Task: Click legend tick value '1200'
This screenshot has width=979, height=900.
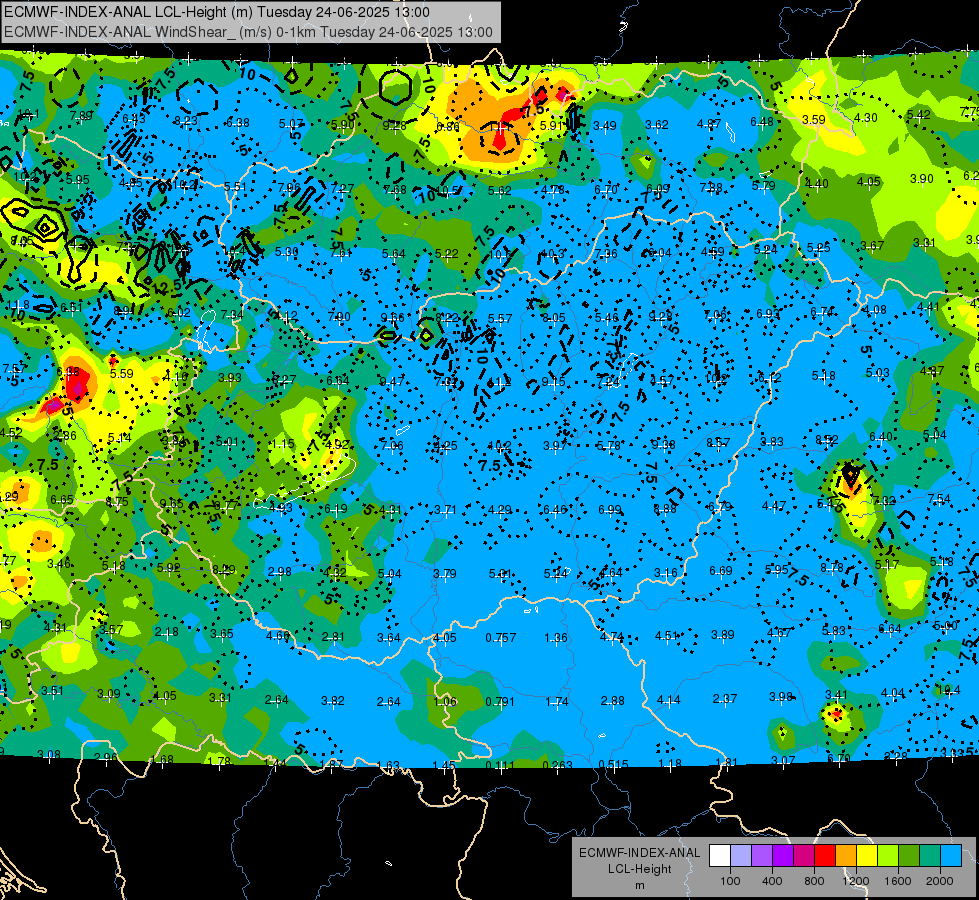Action: tap(856, 881)
